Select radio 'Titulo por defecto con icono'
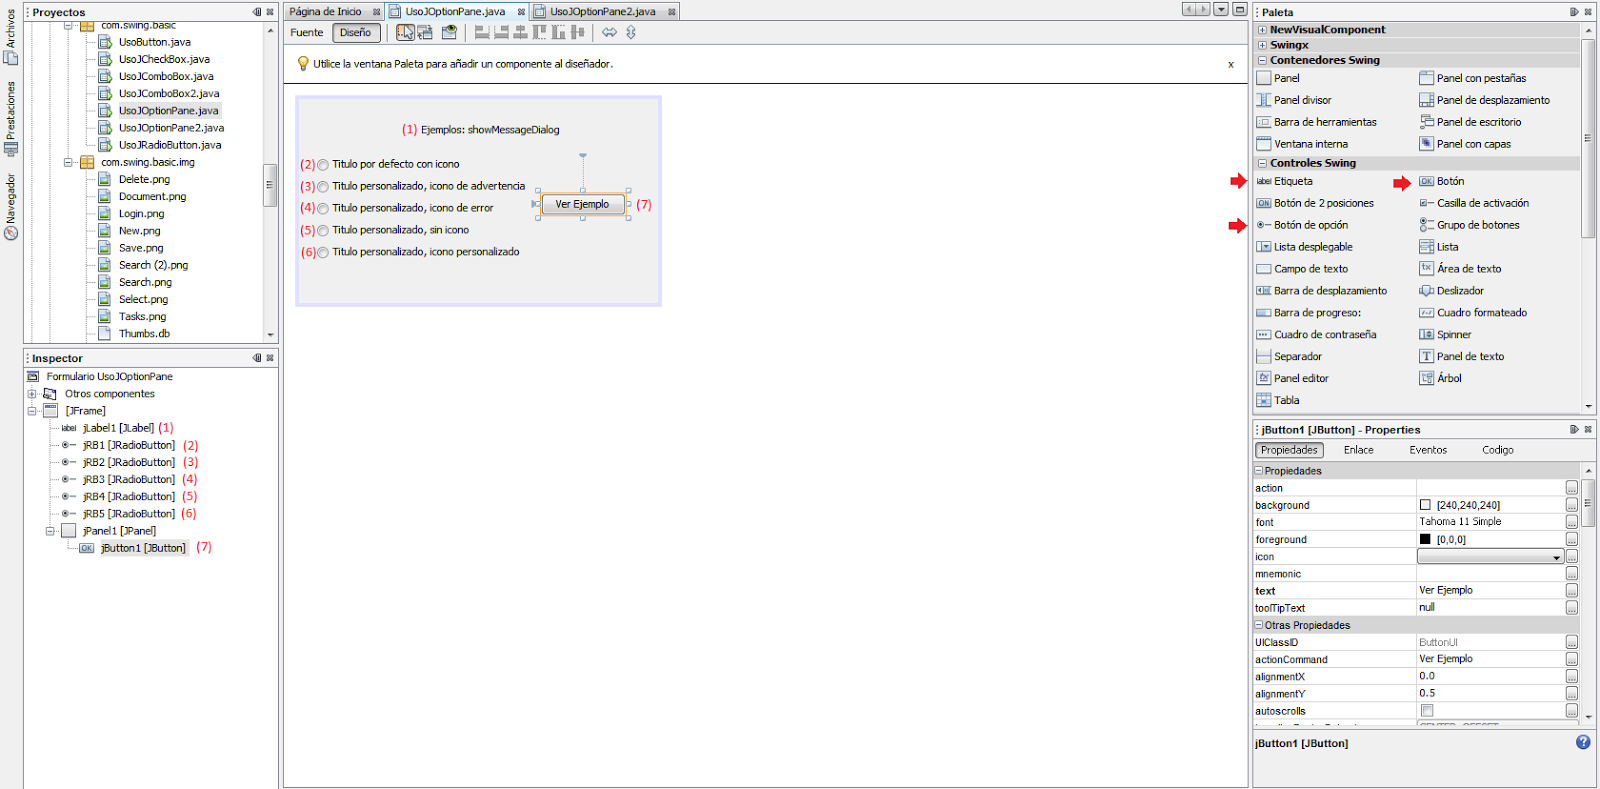Image resolution: width=1600 pixels, height=789 pixels. click(x=323, y=165)
